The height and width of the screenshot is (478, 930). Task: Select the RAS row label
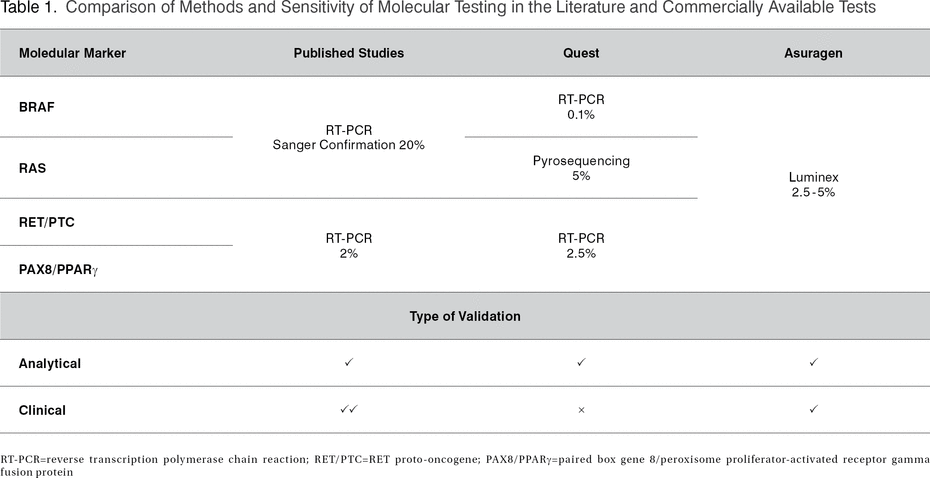32,168
